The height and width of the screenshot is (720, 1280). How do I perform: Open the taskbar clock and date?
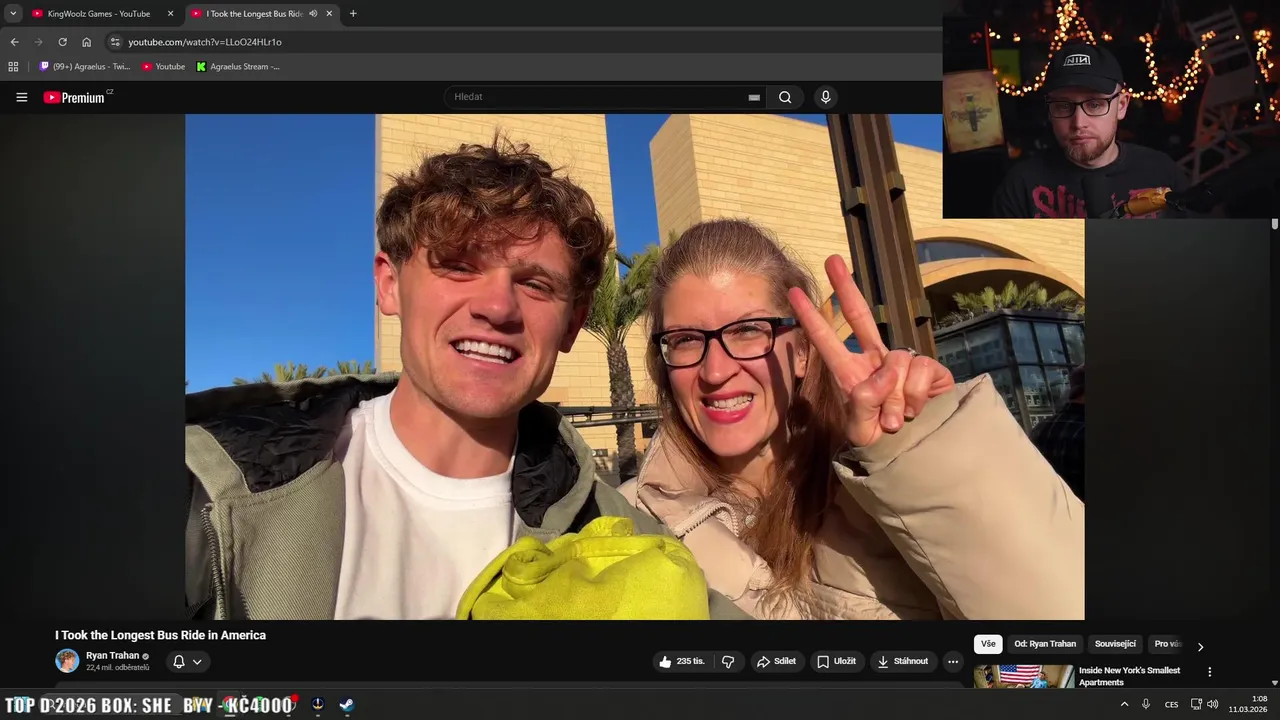(1249, 704)
